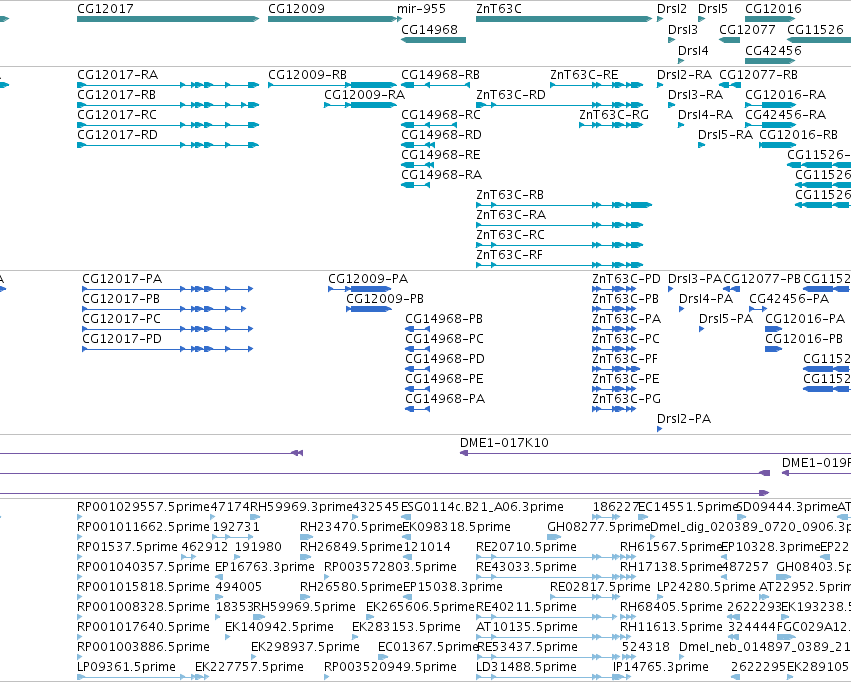
Task: Select transcript CG12017-RD
Action: pos(117,135)
